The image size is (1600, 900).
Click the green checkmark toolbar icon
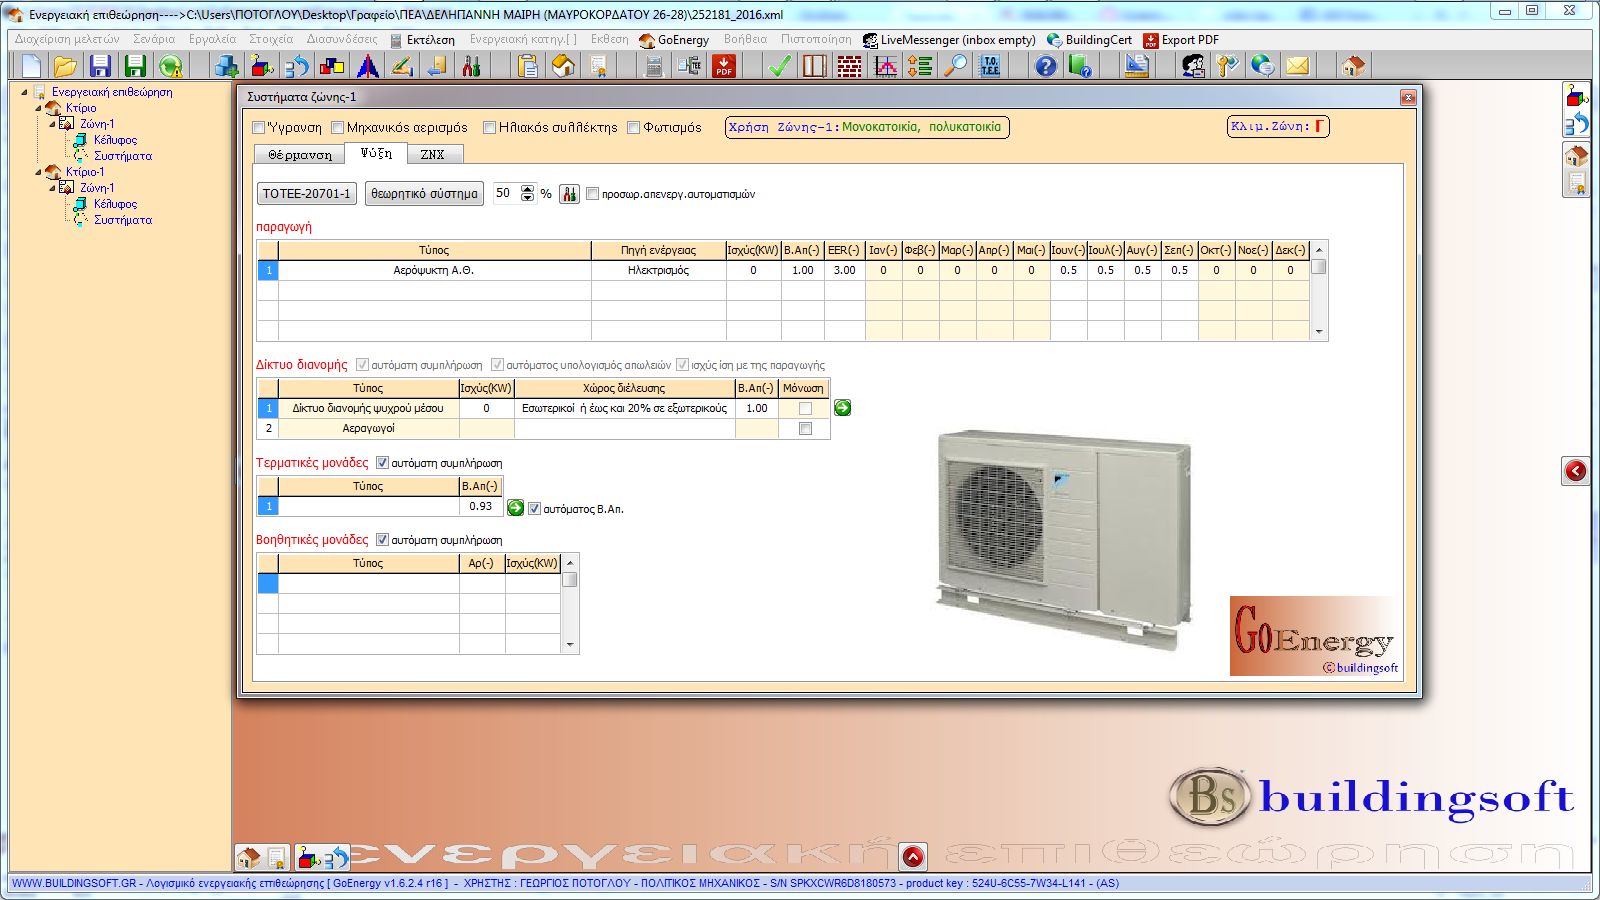tap(779, 66)
